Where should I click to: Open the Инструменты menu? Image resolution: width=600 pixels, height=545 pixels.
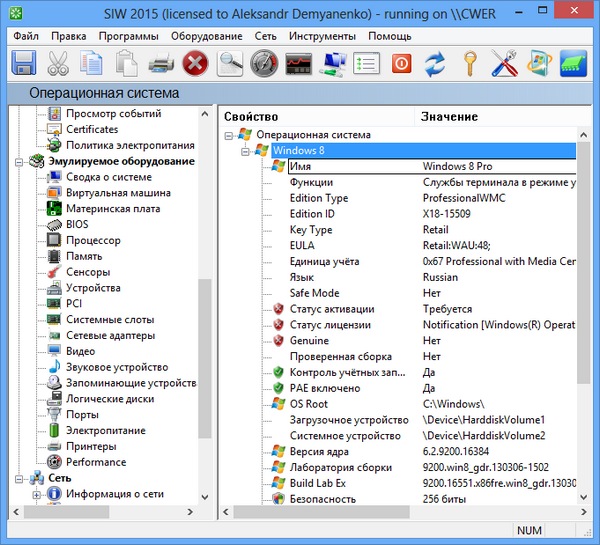point(322,36)
